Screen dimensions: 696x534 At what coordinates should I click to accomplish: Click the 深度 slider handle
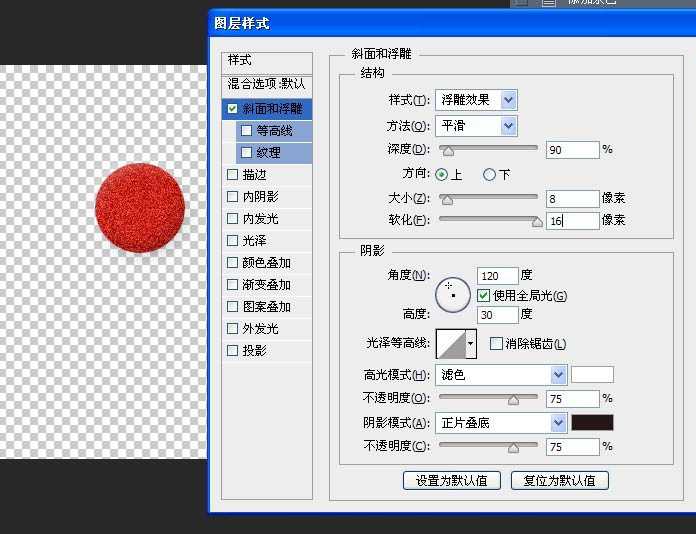448,151
